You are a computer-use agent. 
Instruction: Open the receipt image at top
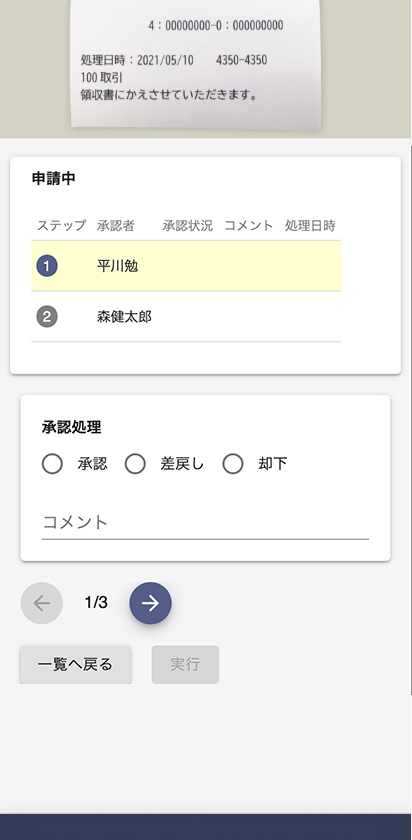(x=196, y=63)
